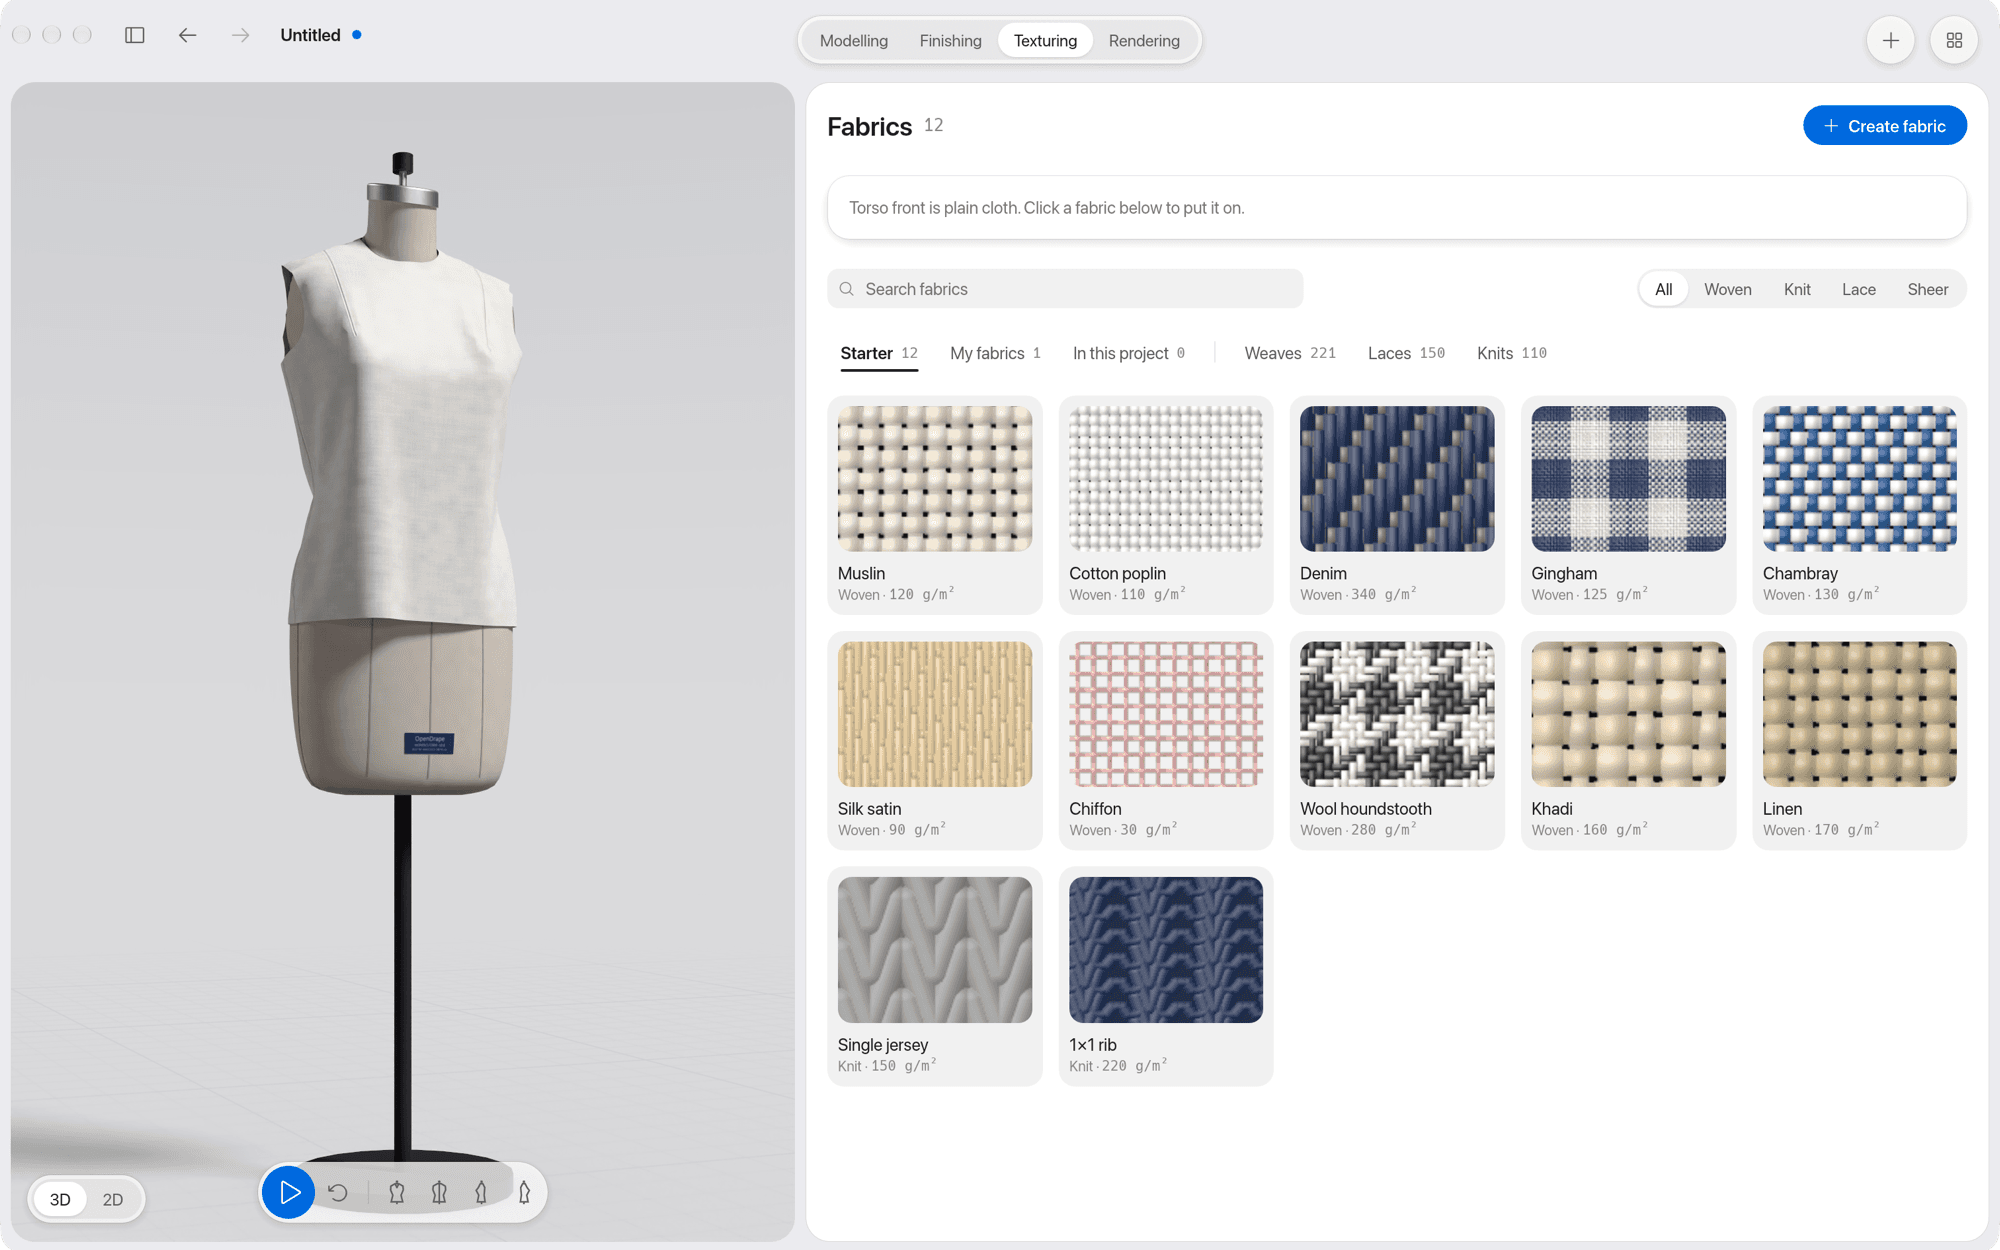
Task: Apply the Chambray fabric swatch
Action: 1859,505
